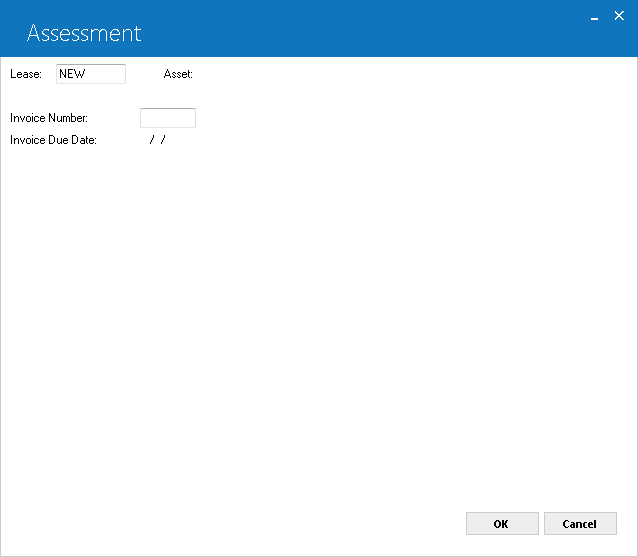Focus the Invoice Number text box
Viewport: 638px width, 557px height.
[x=168, y=118]
